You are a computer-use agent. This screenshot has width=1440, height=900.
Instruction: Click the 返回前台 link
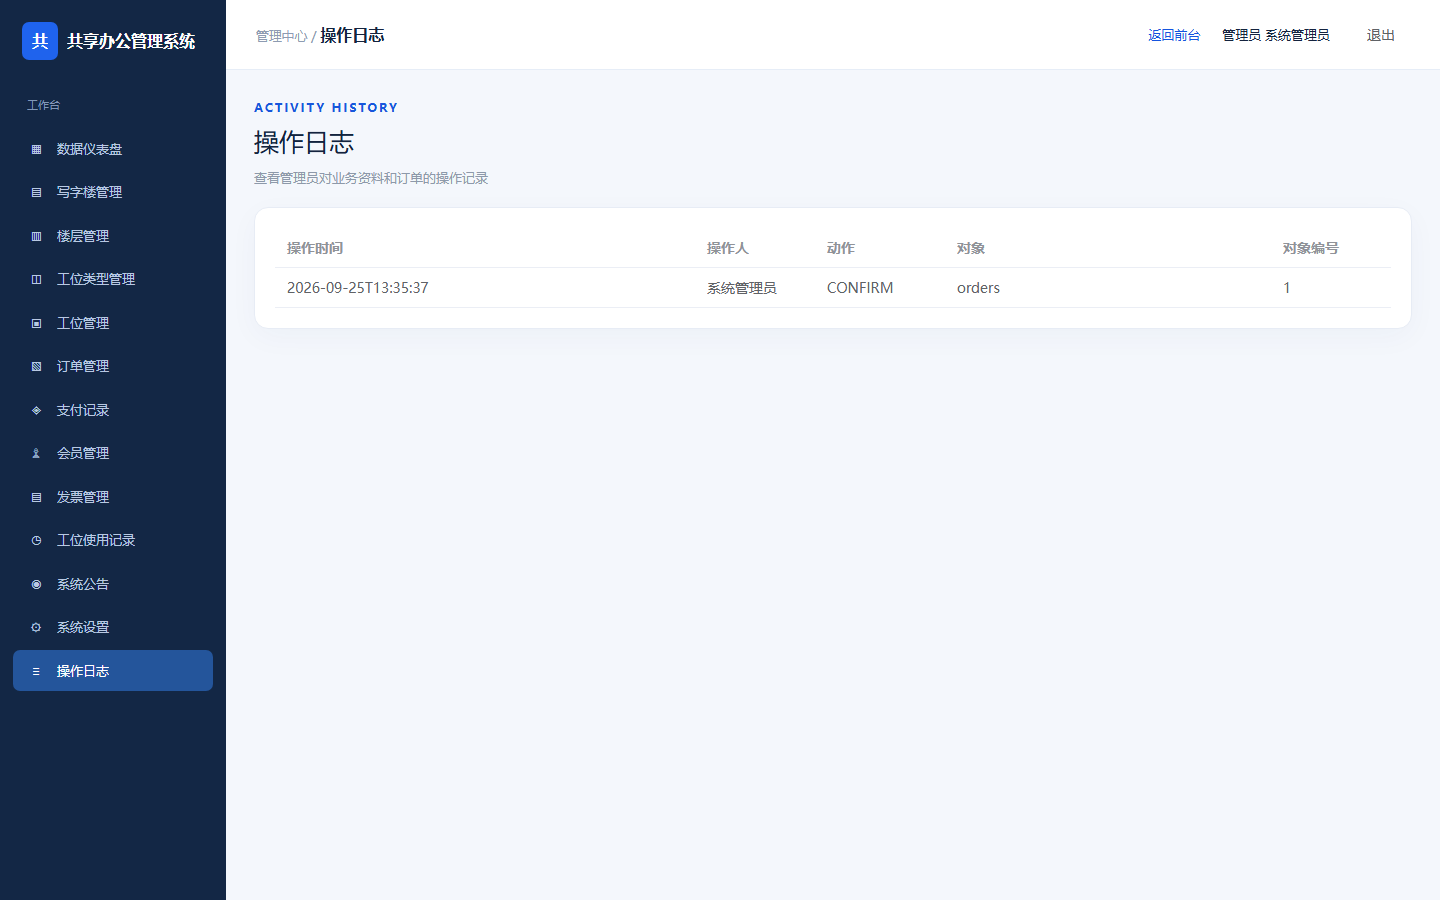click(x=1174, y=35)
